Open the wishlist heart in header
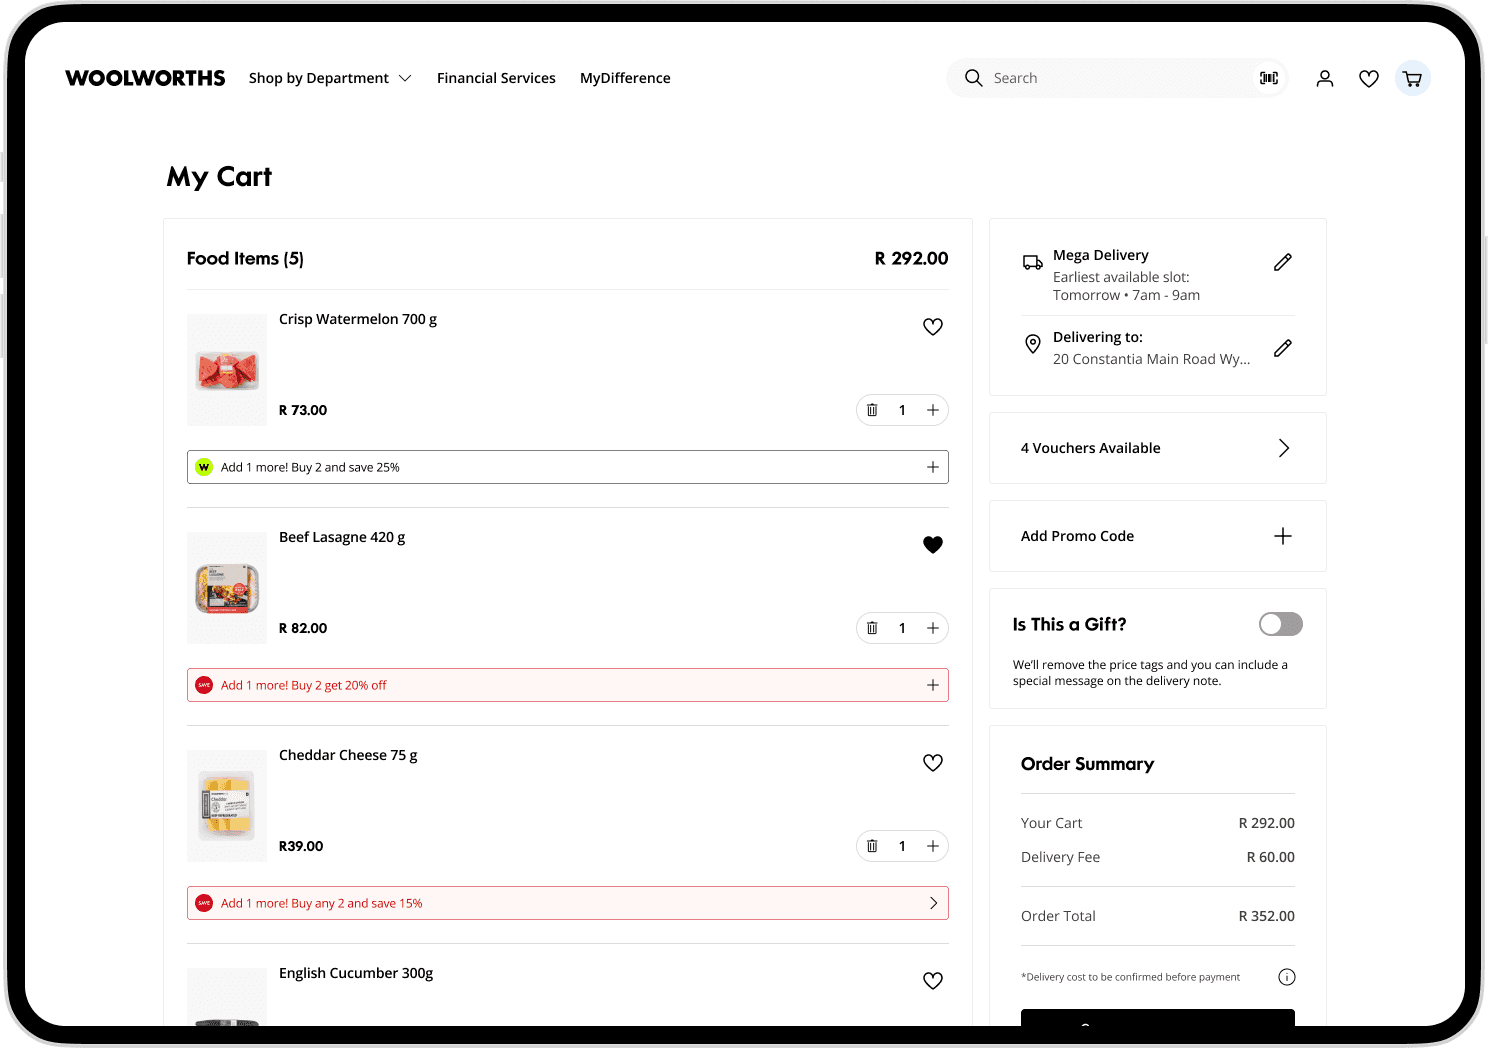This screenshot has height=1048, width=1488. pos(1369,78)
